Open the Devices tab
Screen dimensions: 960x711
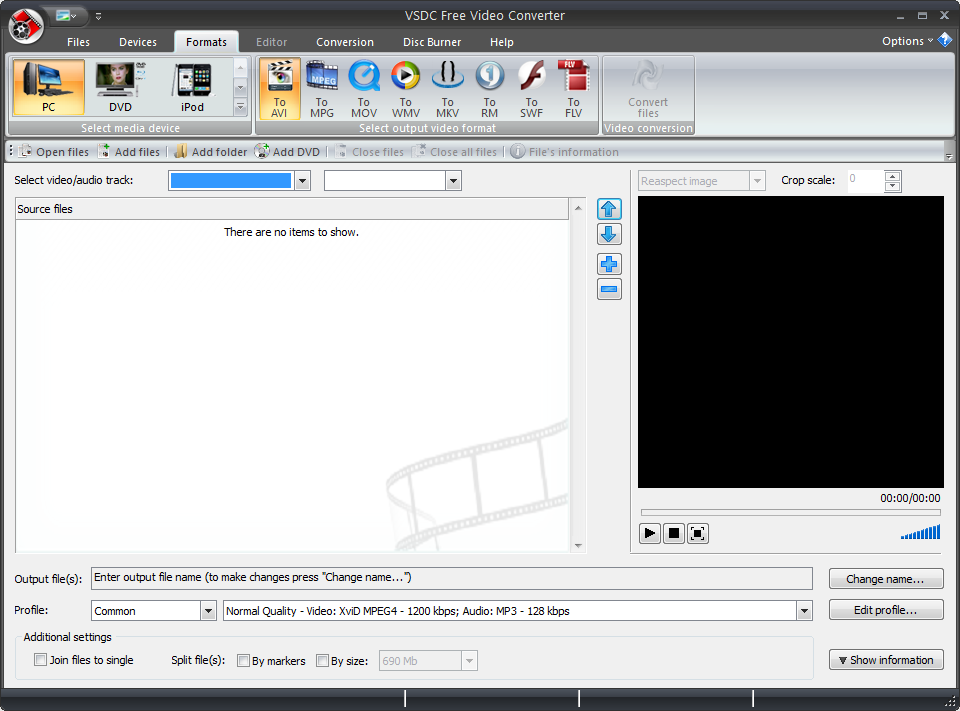coord(138,42)
